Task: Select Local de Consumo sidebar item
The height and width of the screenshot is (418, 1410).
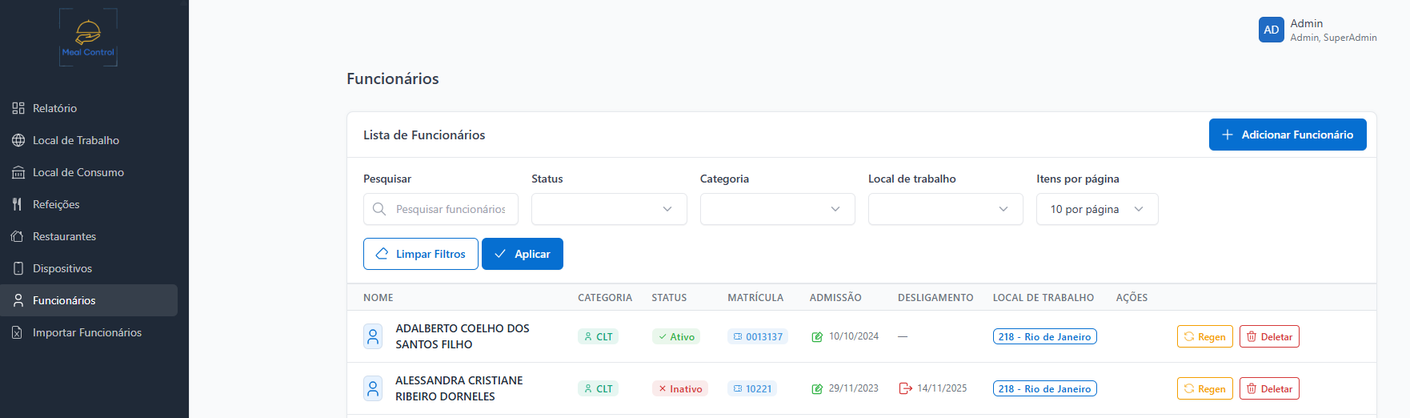Action: point(78,172)
